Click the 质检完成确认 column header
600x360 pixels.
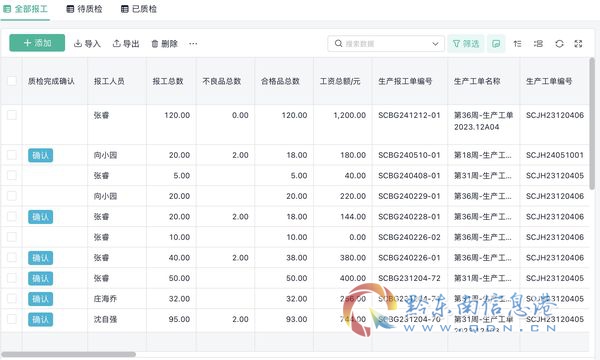pyautogui.click(x=55, y=81)
